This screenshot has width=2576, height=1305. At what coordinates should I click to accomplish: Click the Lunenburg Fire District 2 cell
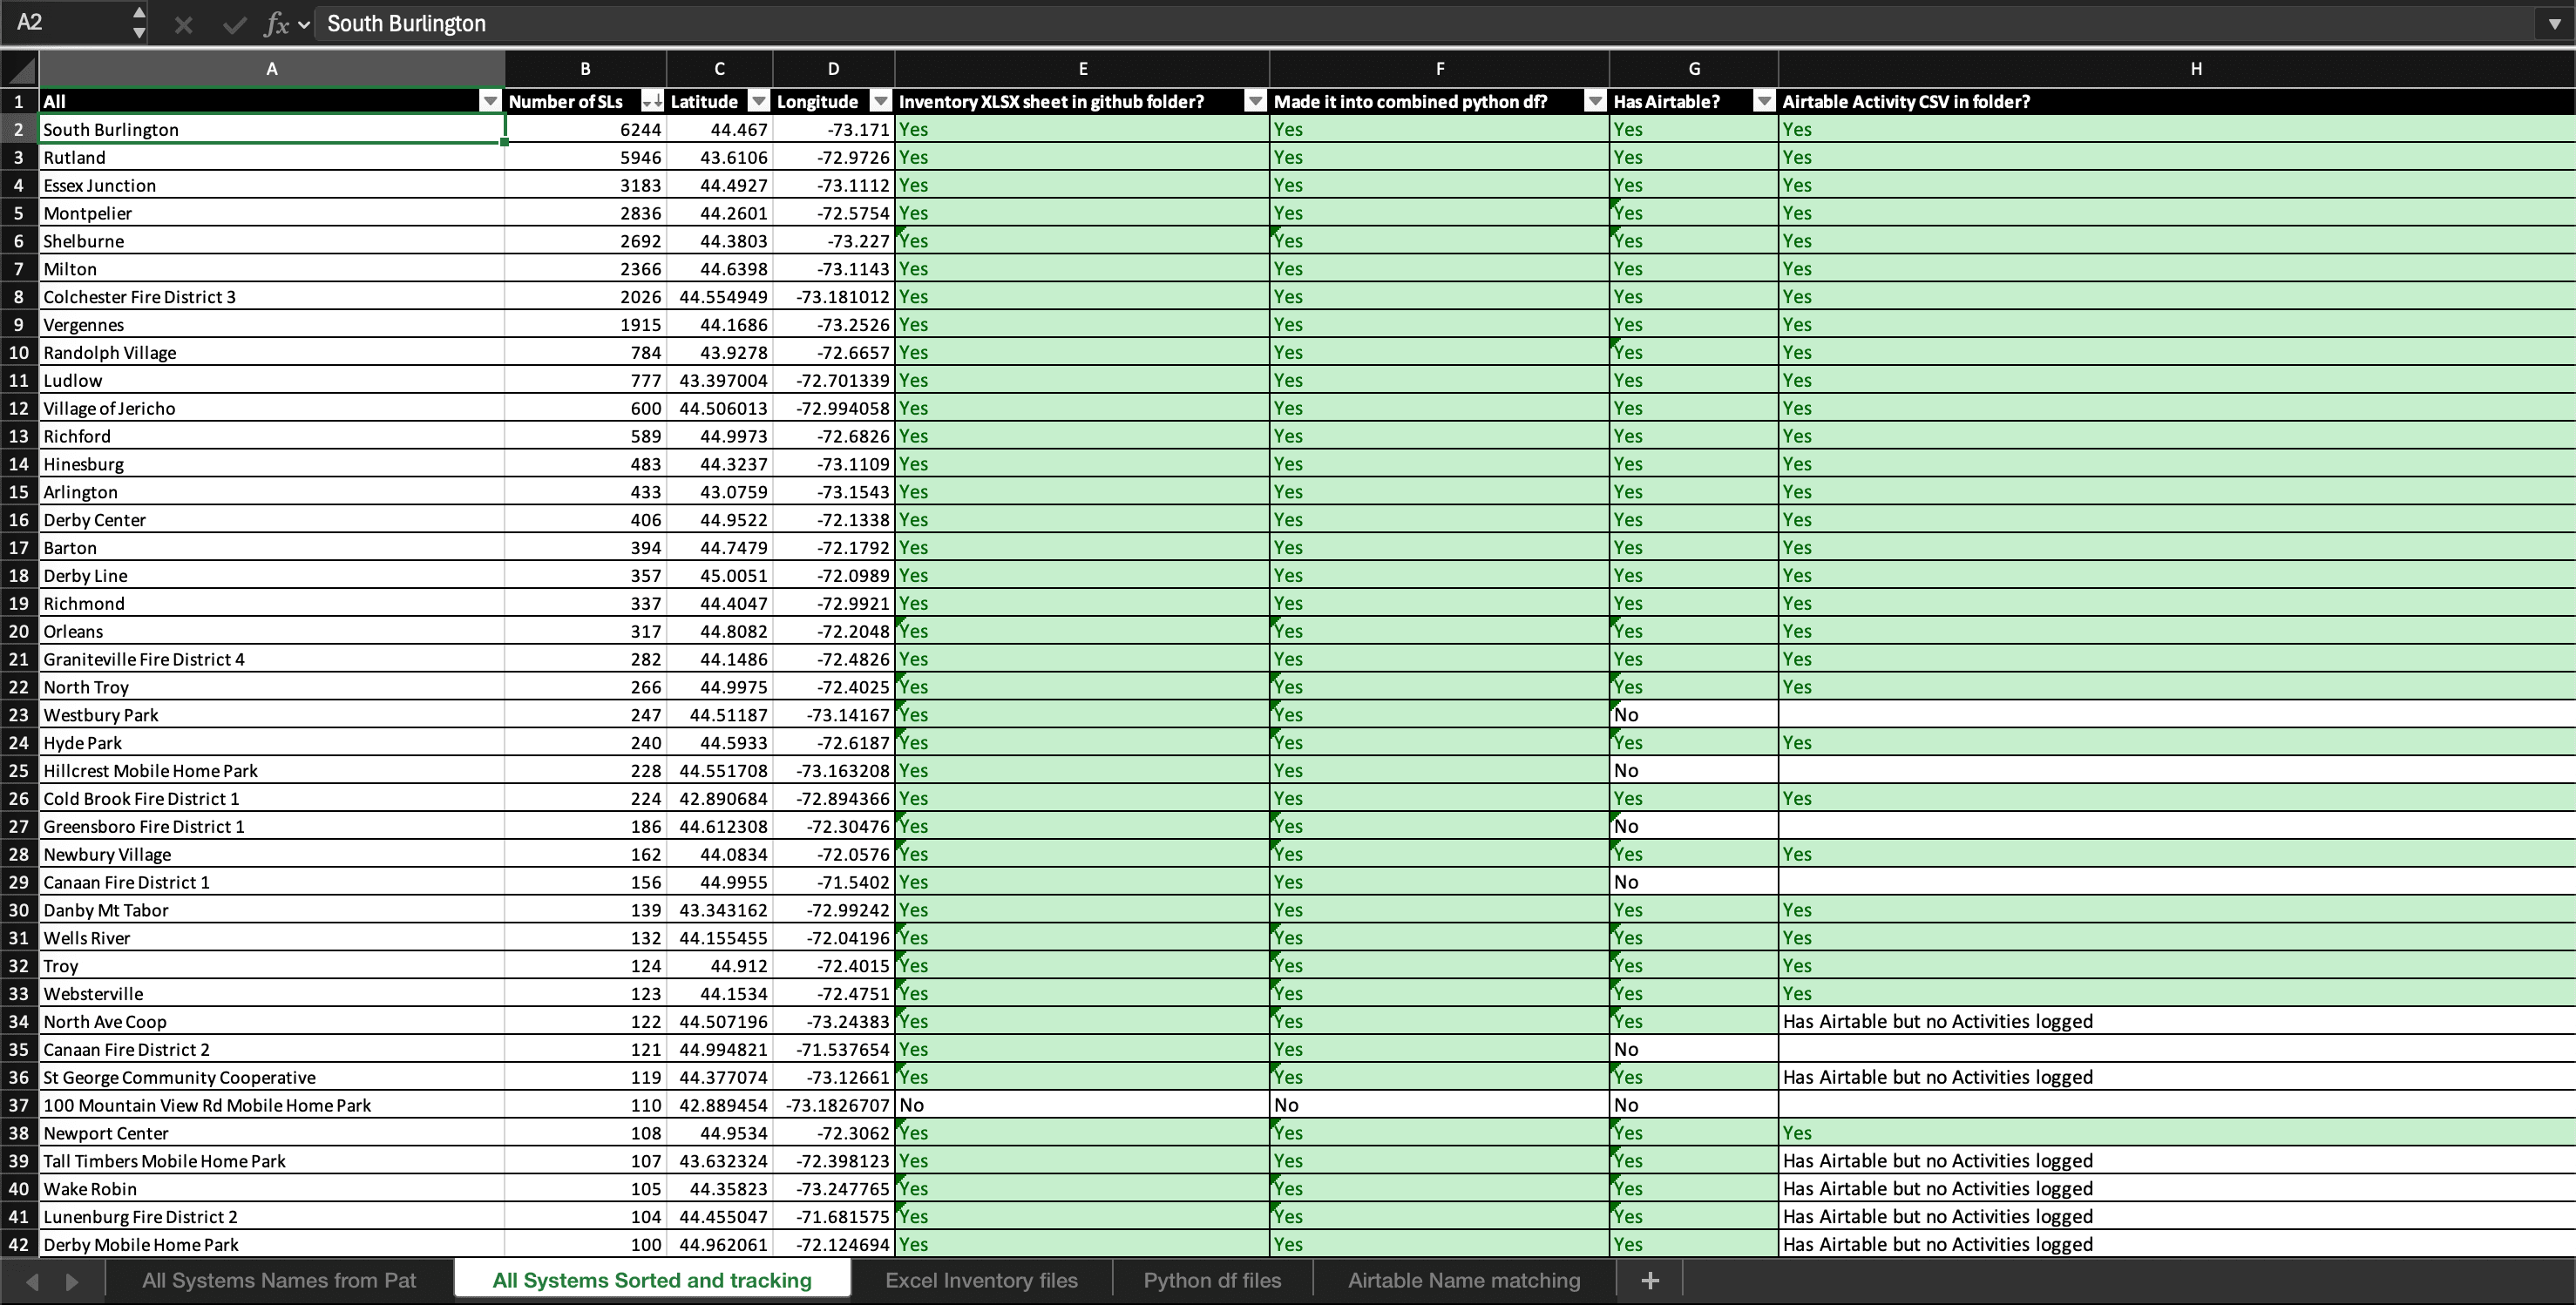[x=272, y=1217]
